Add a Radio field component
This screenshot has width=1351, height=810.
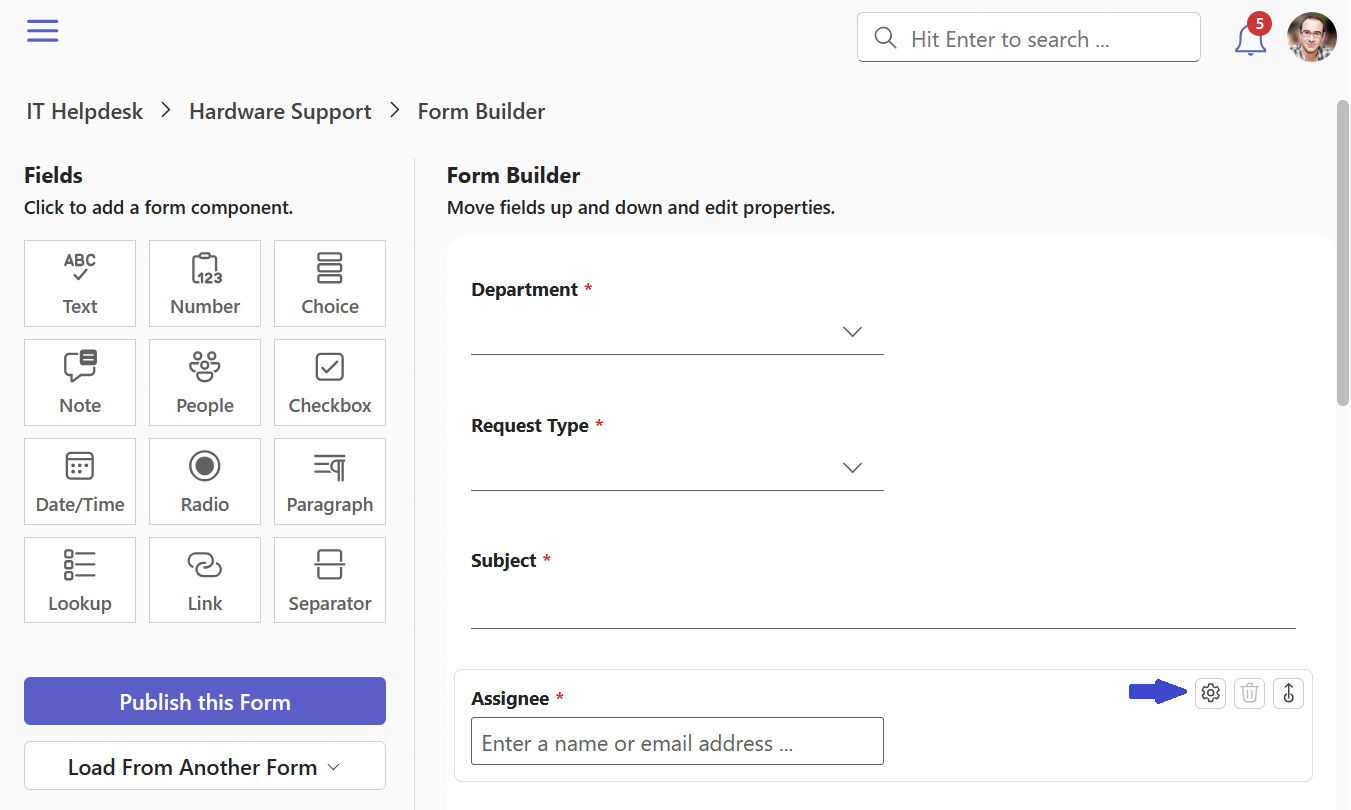tap(205, 481)
